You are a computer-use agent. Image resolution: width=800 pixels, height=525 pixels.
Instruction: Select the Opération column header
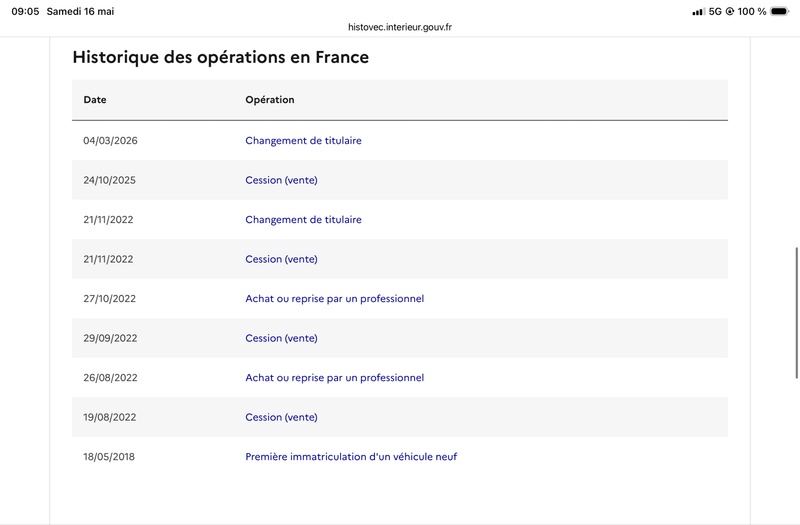coord(269,99)
